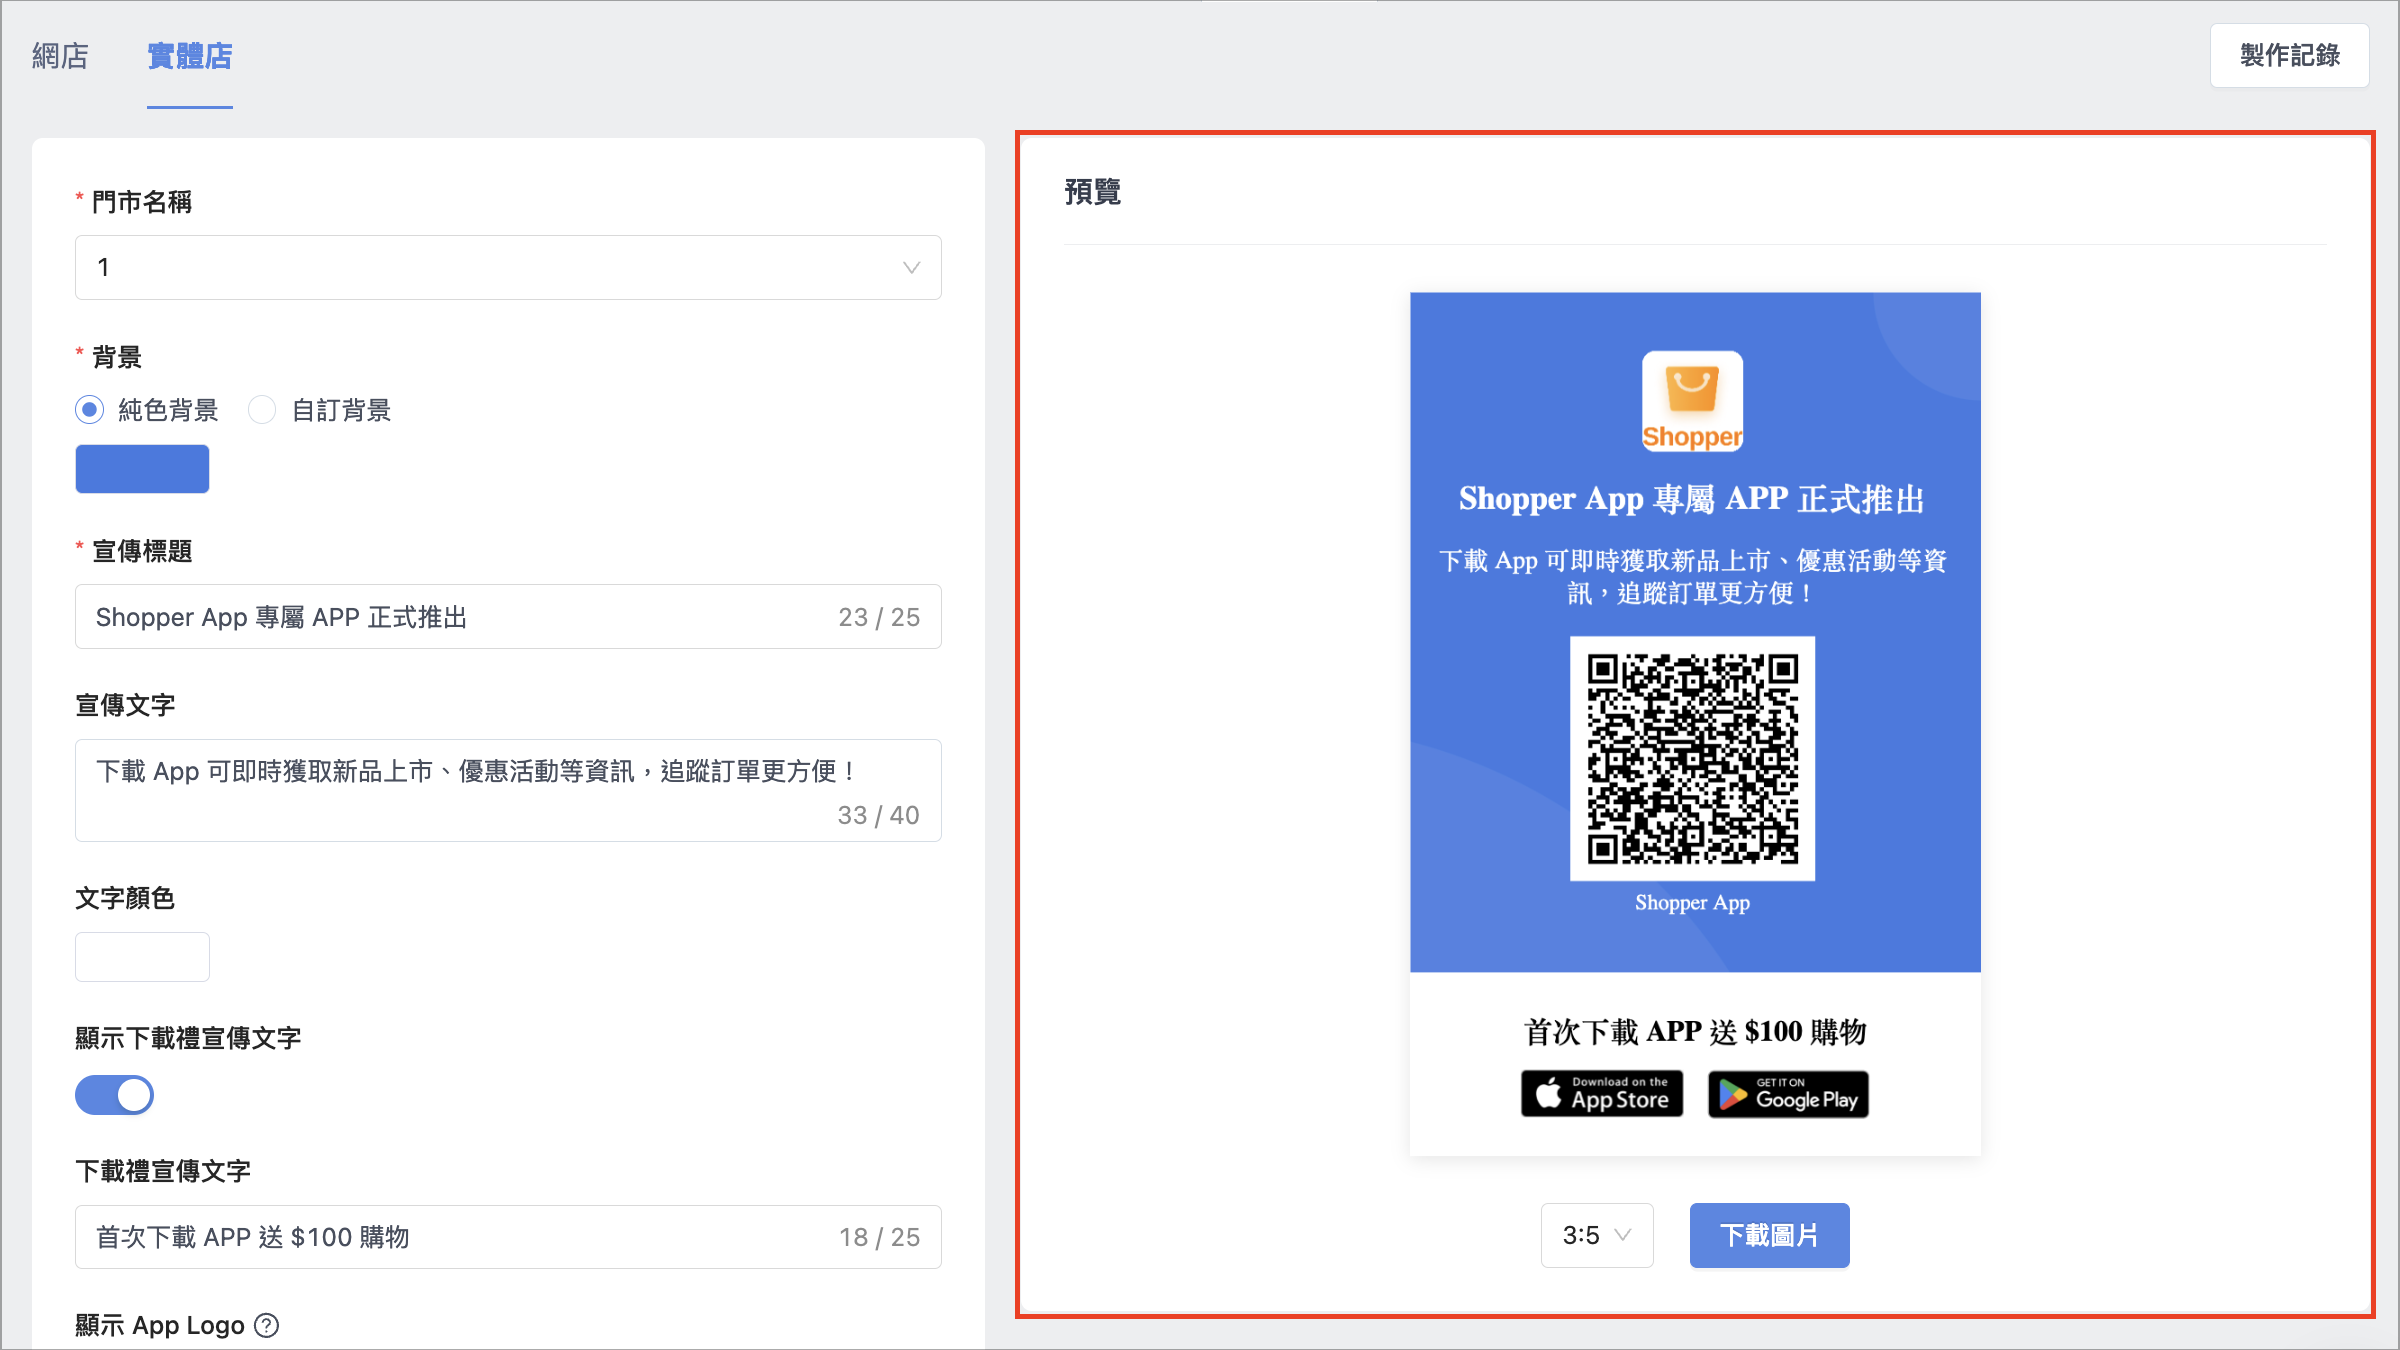Download the poster with 下載圖片
The height and width of the screenshot is (1350, 2400).
pos(1769,1236)
